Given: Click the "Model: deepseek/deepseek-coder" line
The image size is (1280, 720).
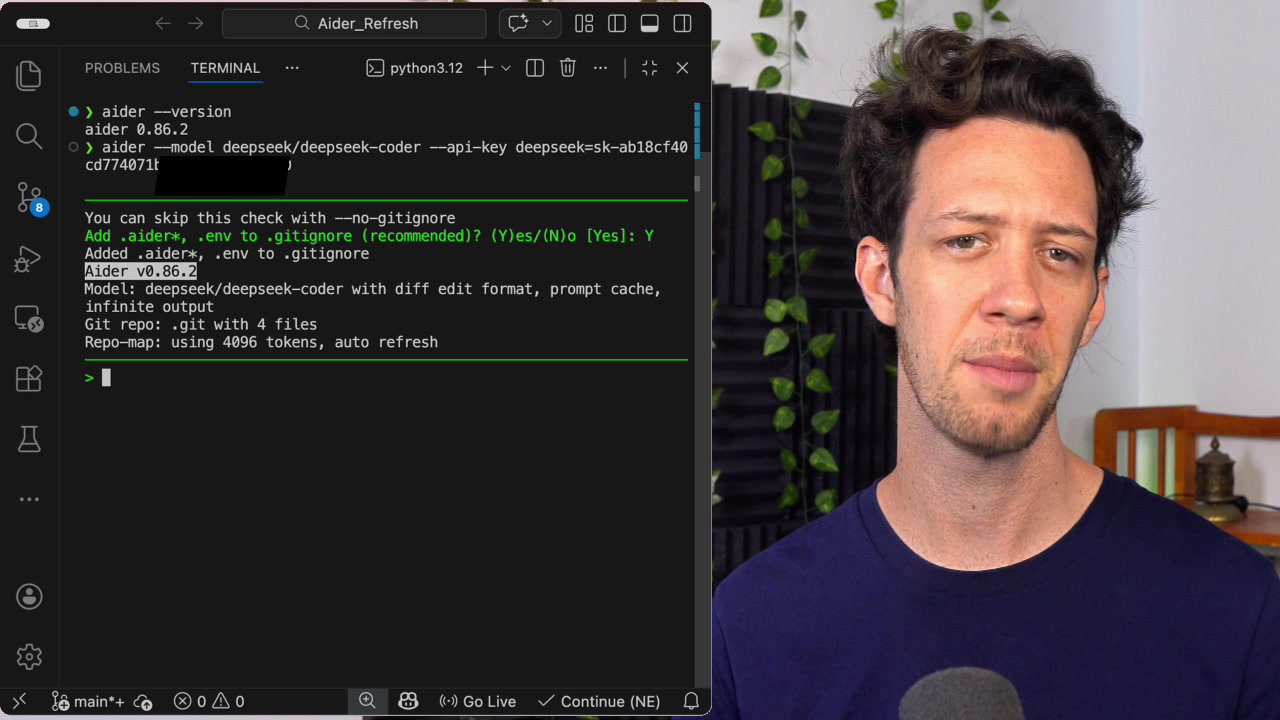Looking at the screenshot, I should point(373,298).
